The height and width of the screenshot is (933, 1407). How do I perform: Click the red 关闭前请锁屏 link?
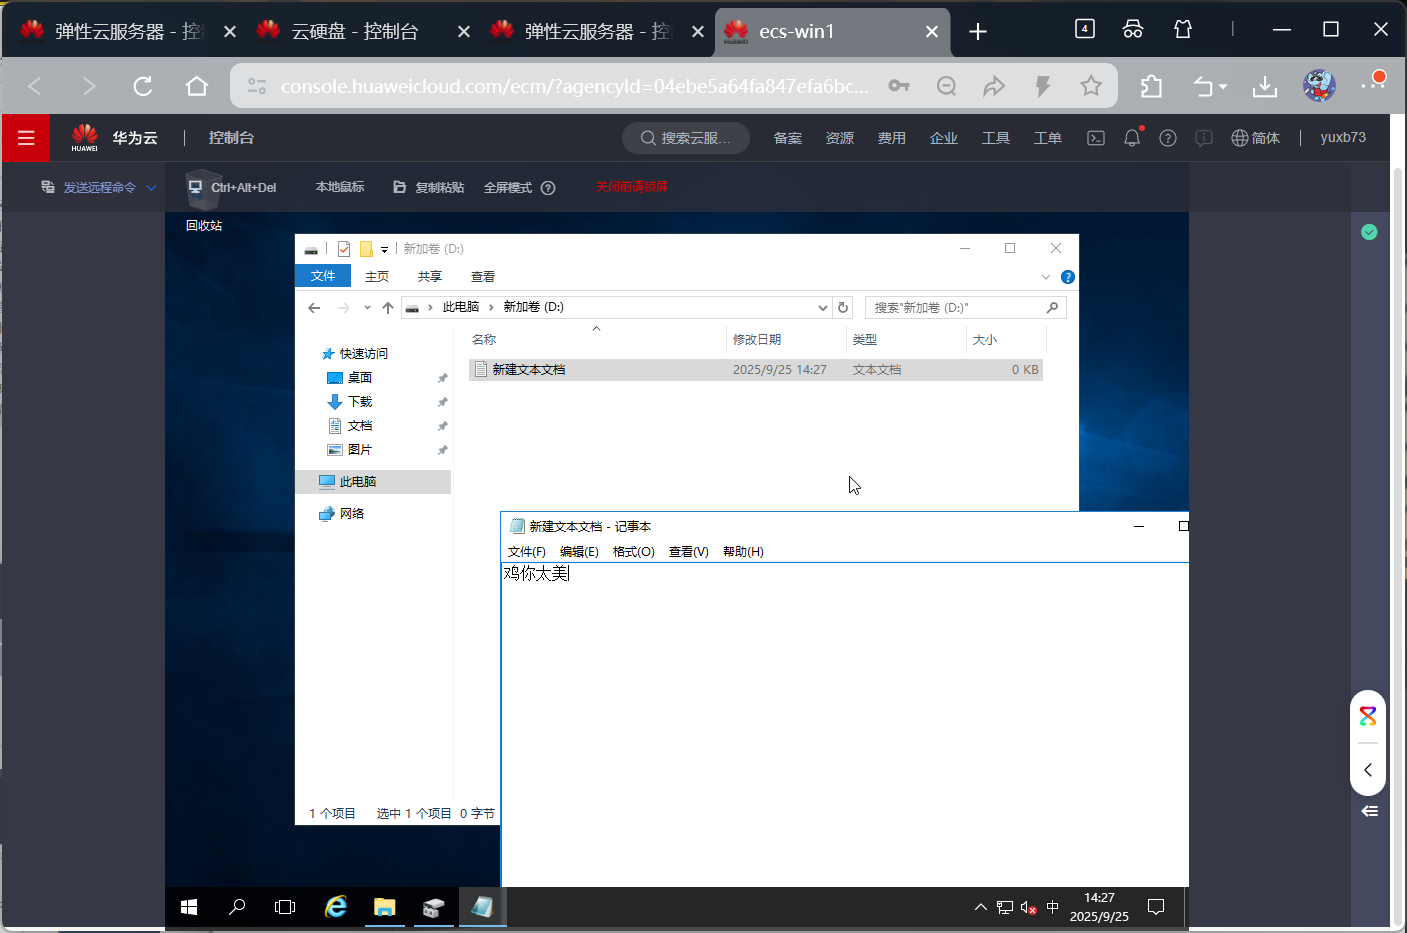click(632, 187)
